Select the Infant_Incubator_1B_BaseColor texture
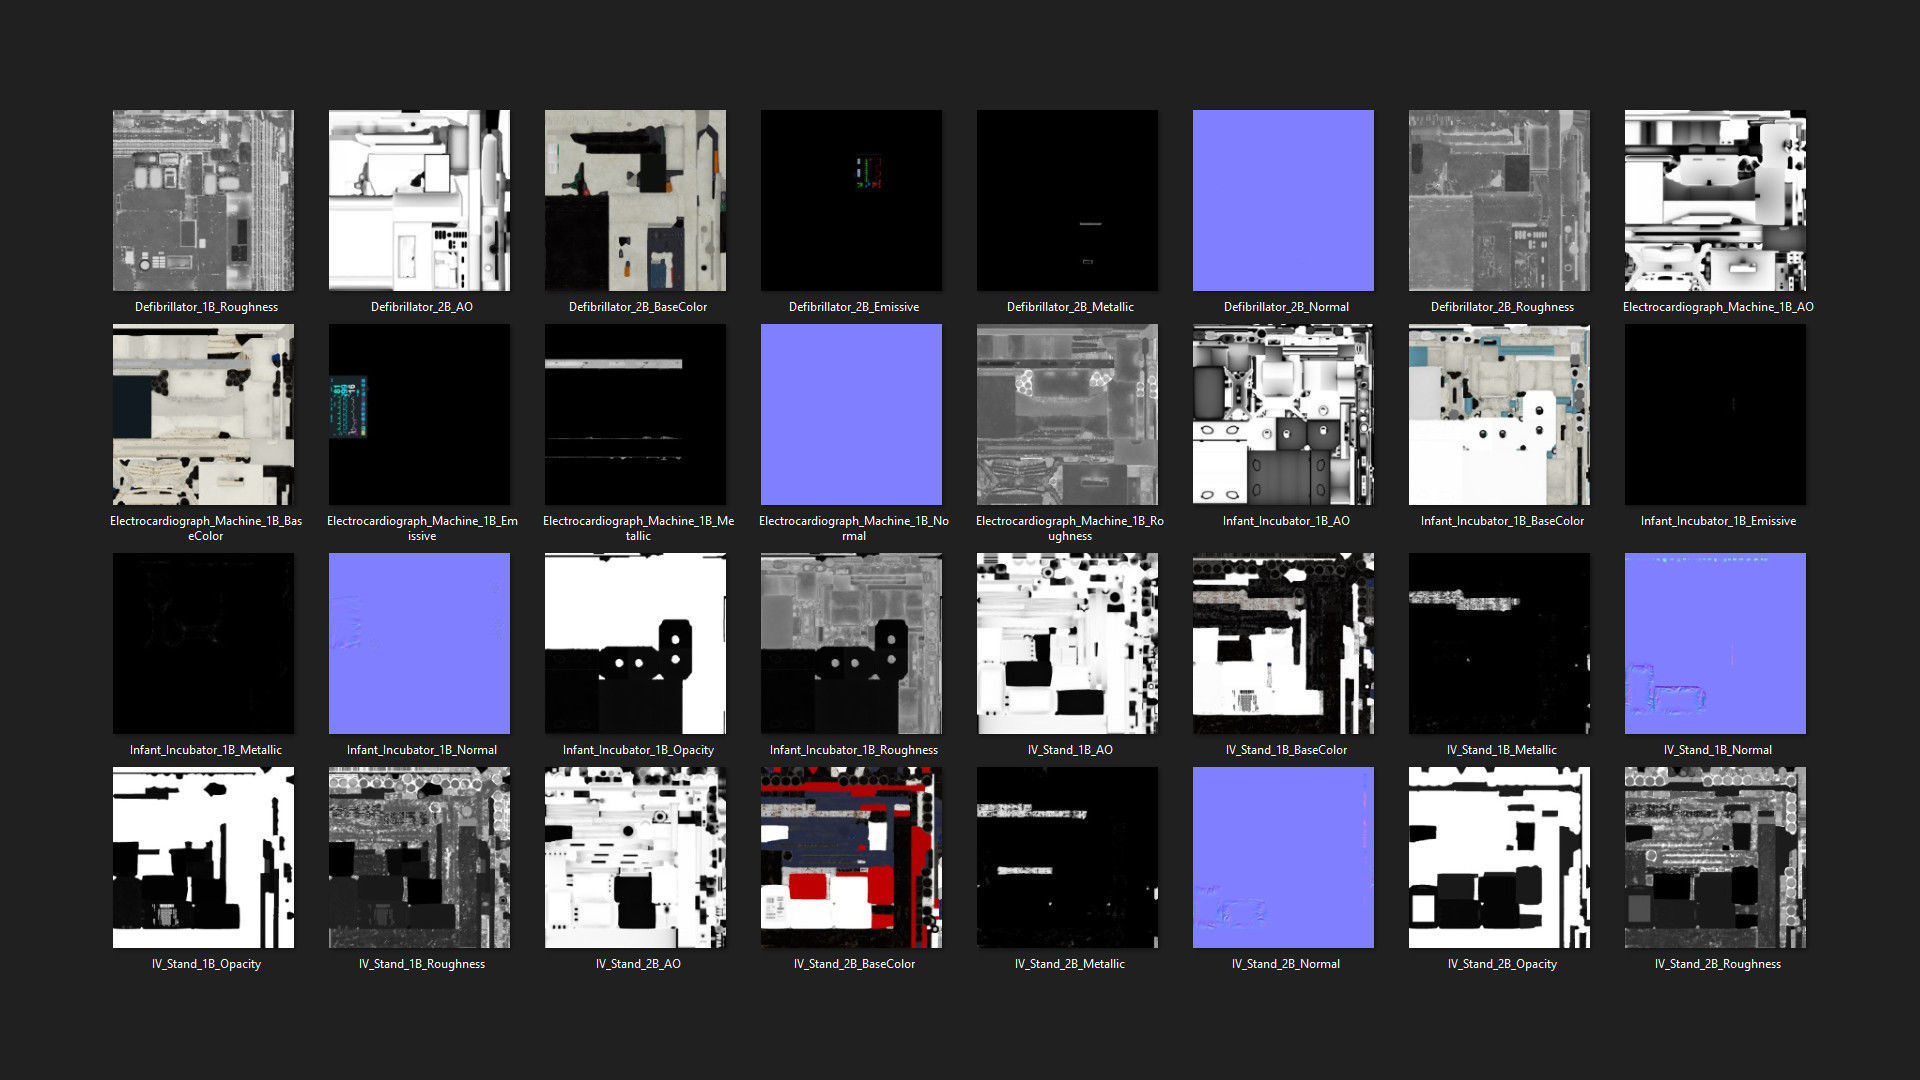The height and width of the screenshot is (1080, 1920). 1499,414
